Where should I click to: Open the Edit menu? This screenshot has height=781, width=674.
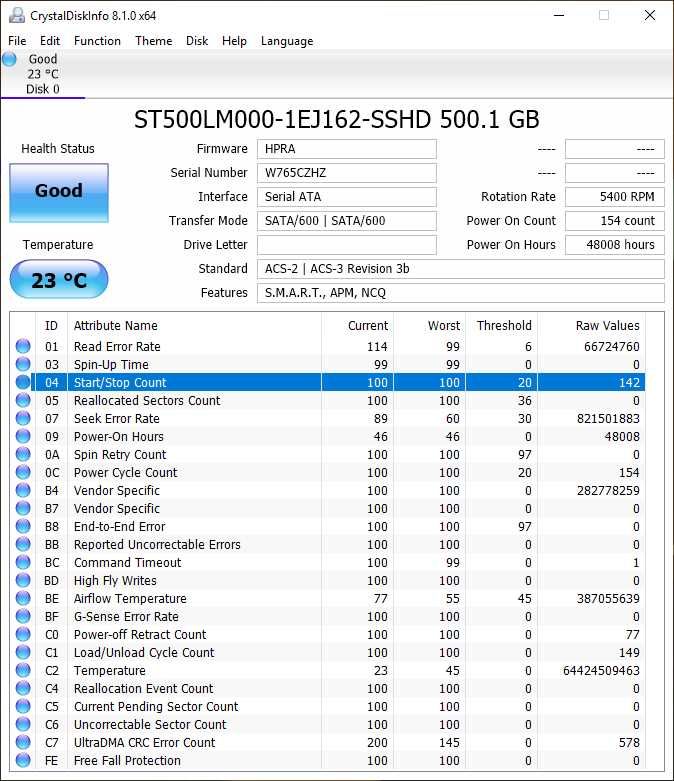pos(50,41)
